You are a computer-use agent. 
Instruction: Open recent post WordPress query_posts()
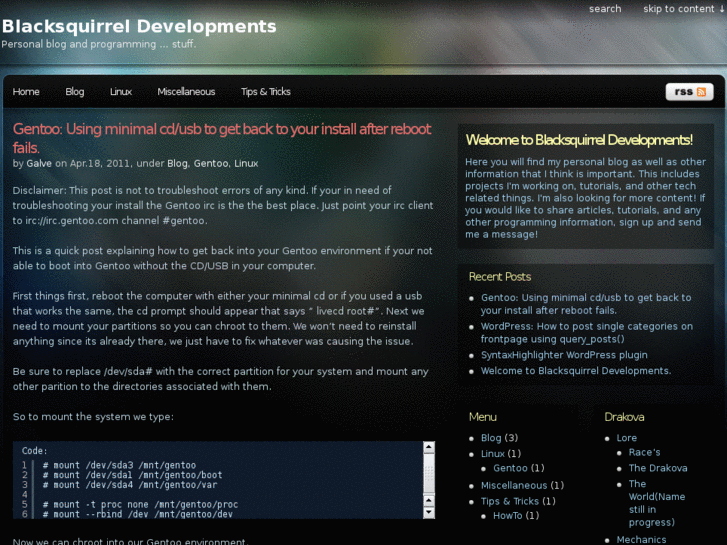coord(587,333)
